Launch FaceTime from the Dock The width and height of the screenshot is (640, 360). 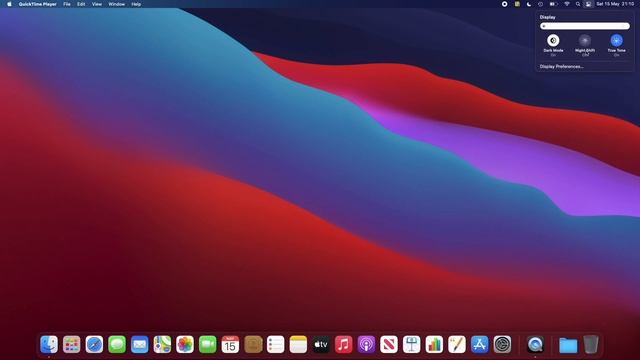tap(208, 344)
